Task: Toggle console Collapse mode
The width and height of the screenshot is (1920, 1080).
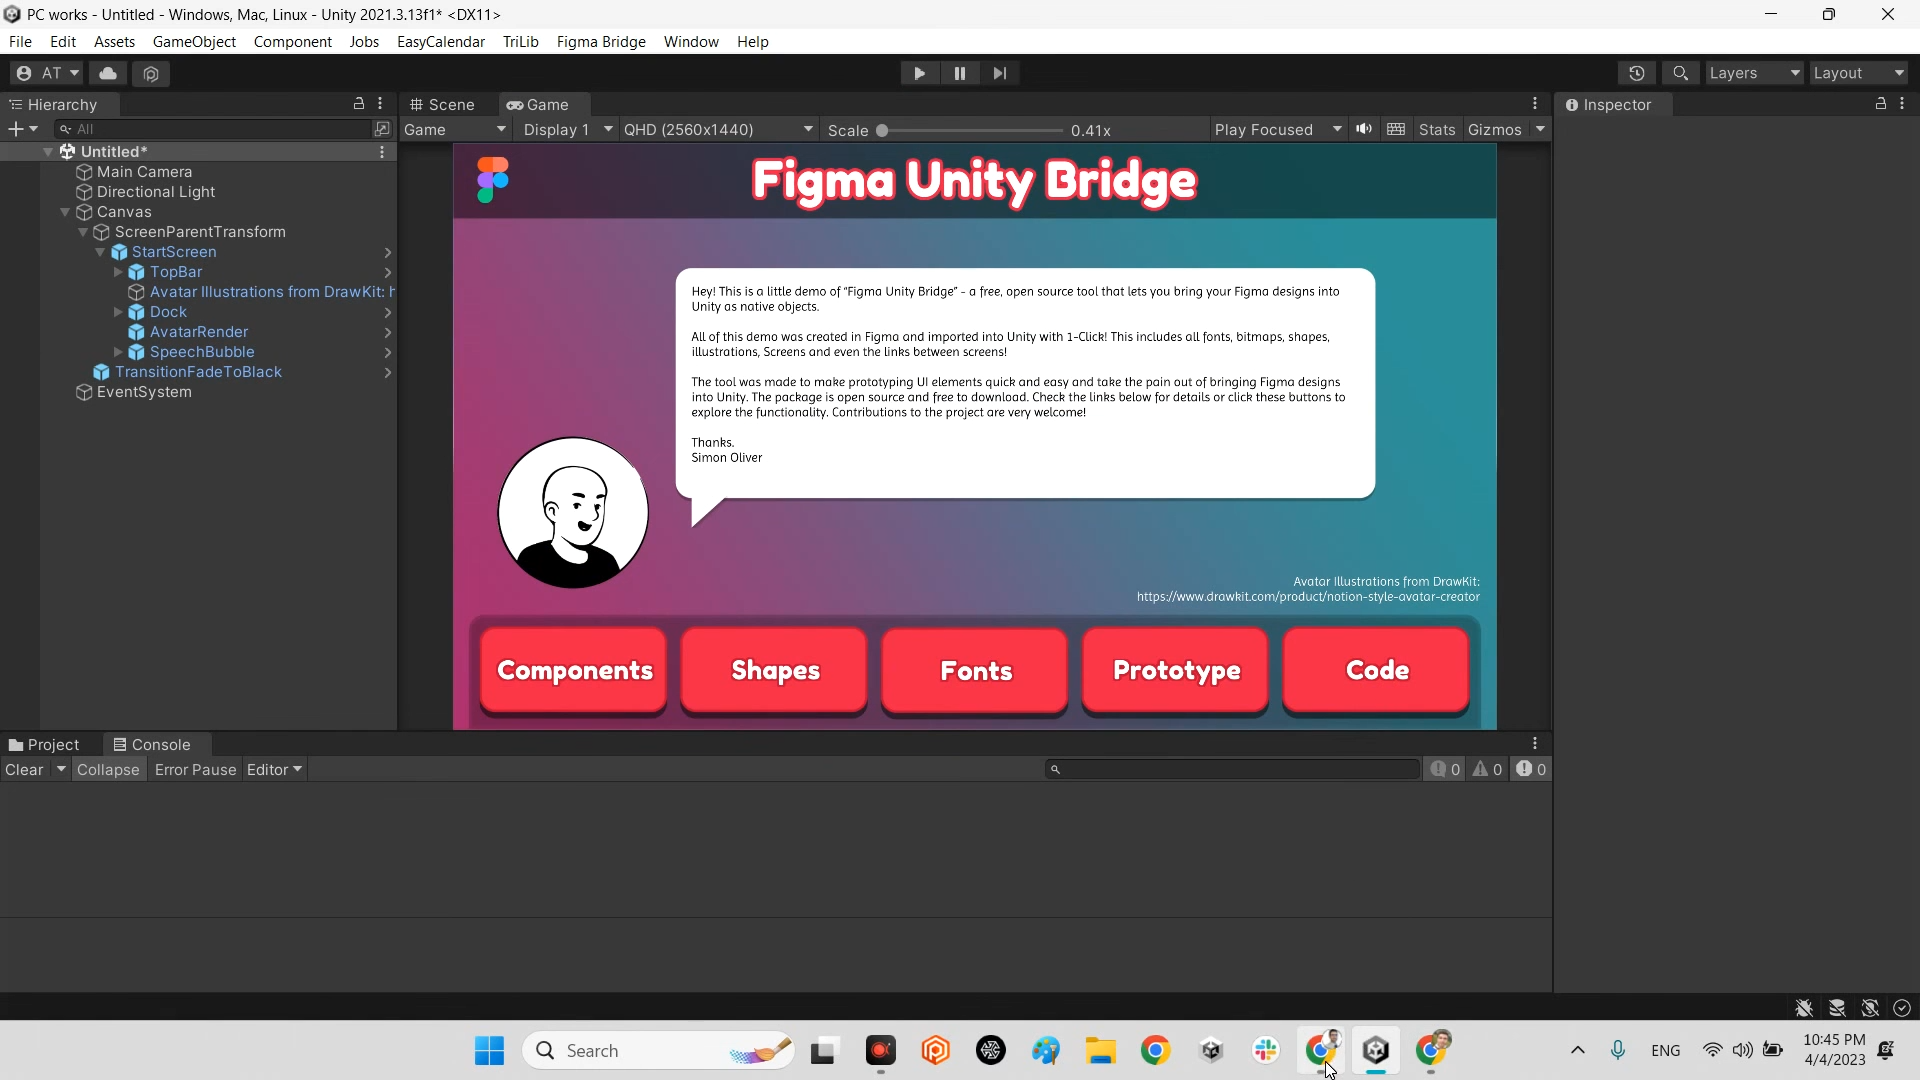Action: pos(108,769)
